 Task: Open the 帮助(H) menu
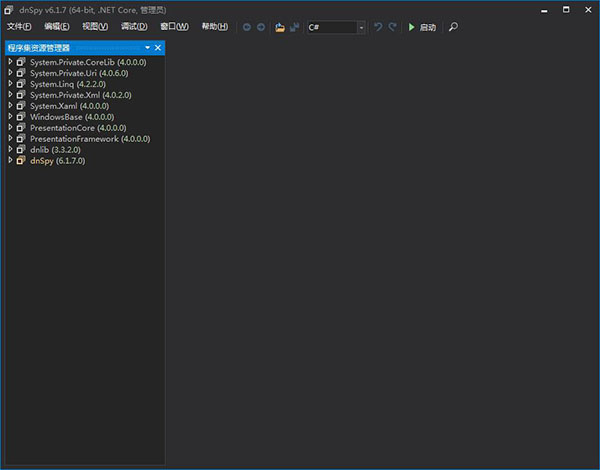point(215,26)
